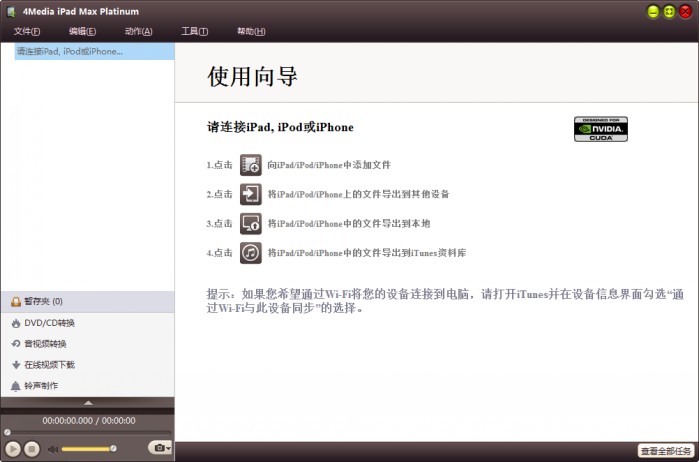Click the 查看全部任务 button
This screenshot has height=462, width=699.
666,451
